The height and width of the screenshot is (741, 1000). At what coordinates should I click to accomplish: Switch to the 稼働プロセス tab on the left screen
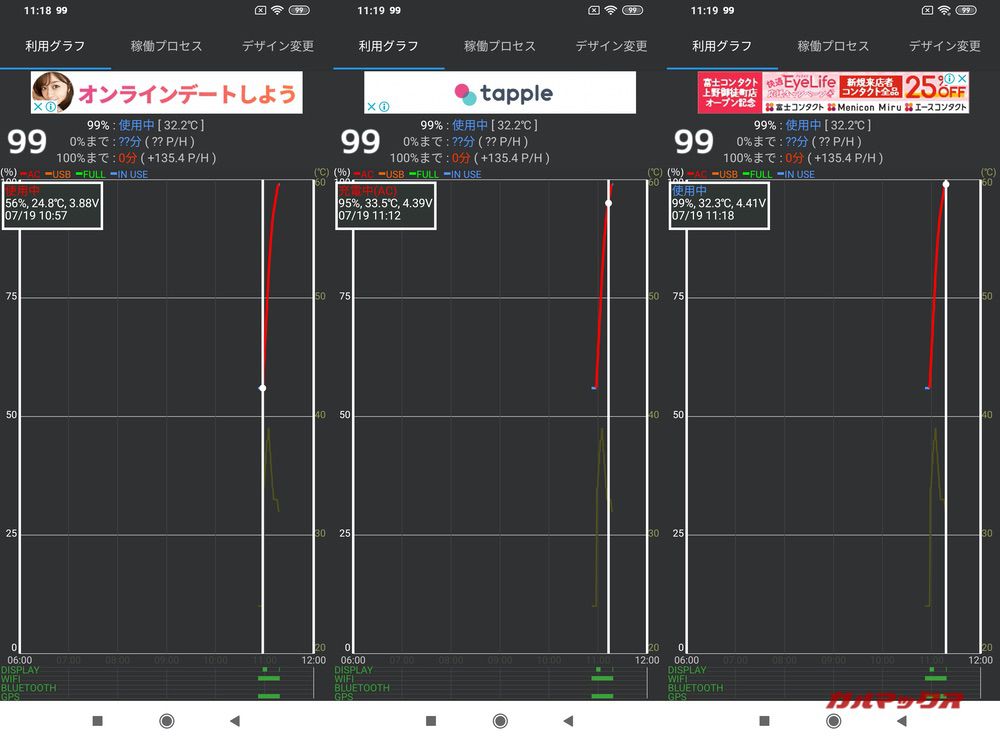(x=166, y=46)
